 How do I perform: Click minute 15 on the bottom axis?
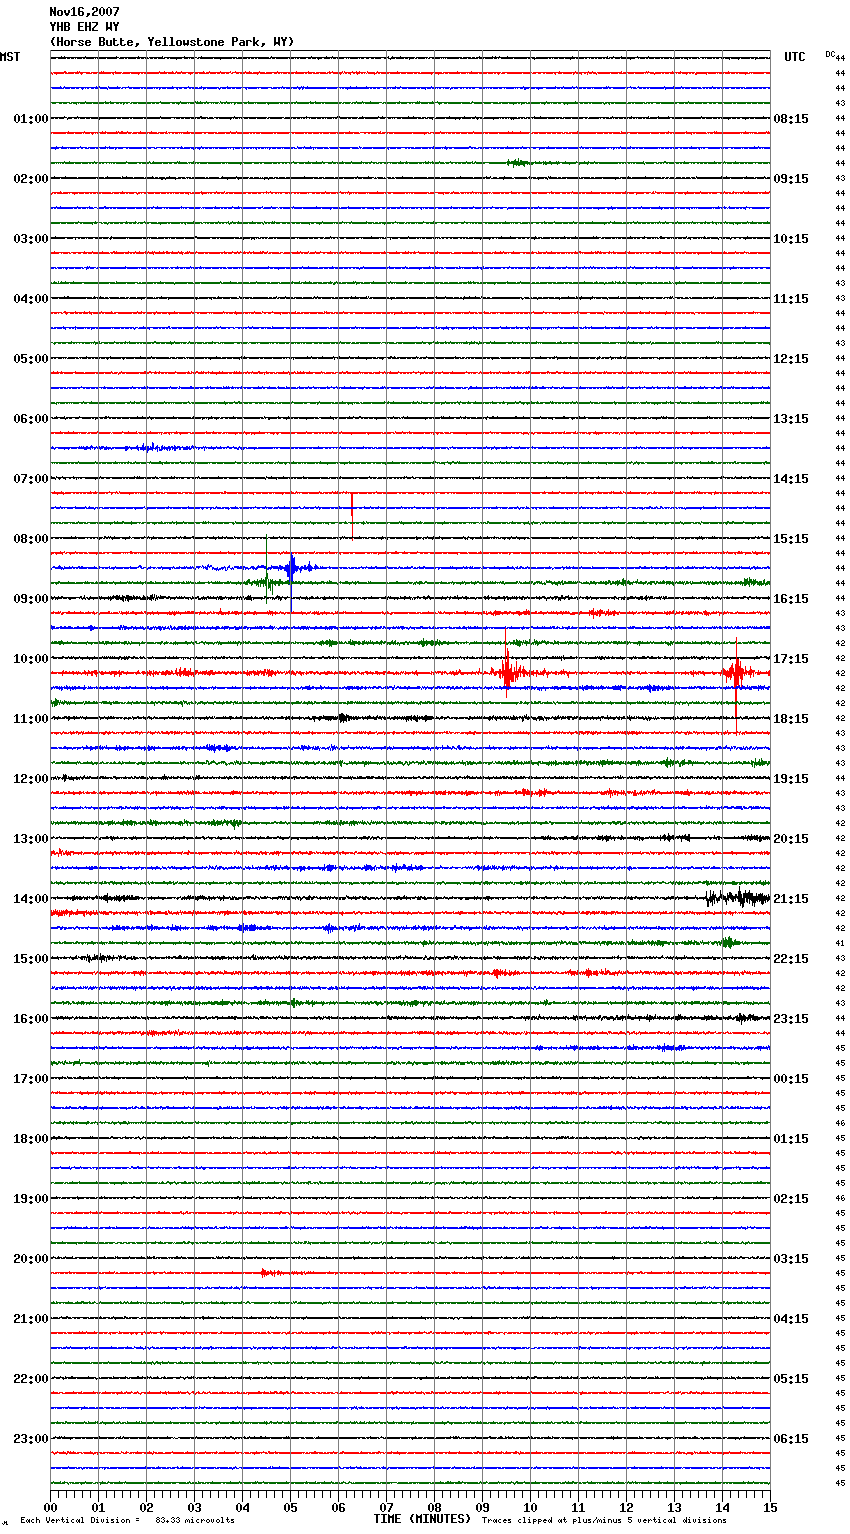tap(770, 1507)
